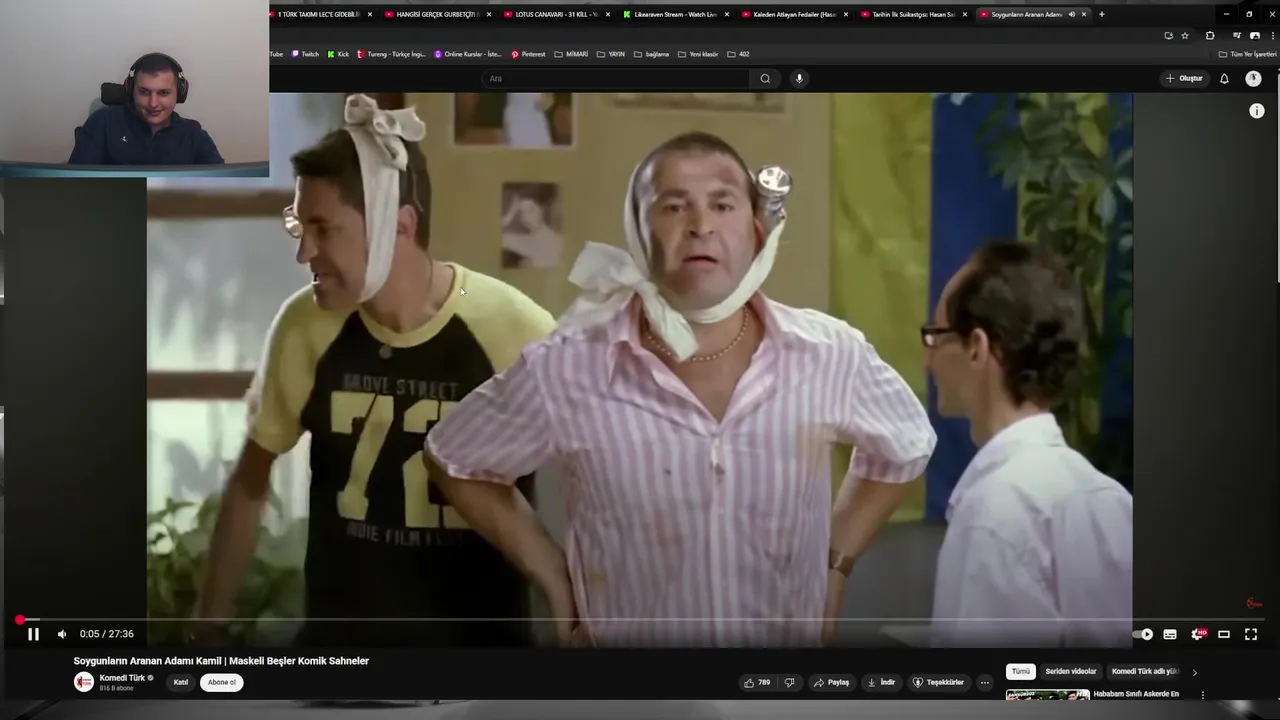
Task: Like the video with thumbs up
Action: pyautogui.click(x=757, y=682)
